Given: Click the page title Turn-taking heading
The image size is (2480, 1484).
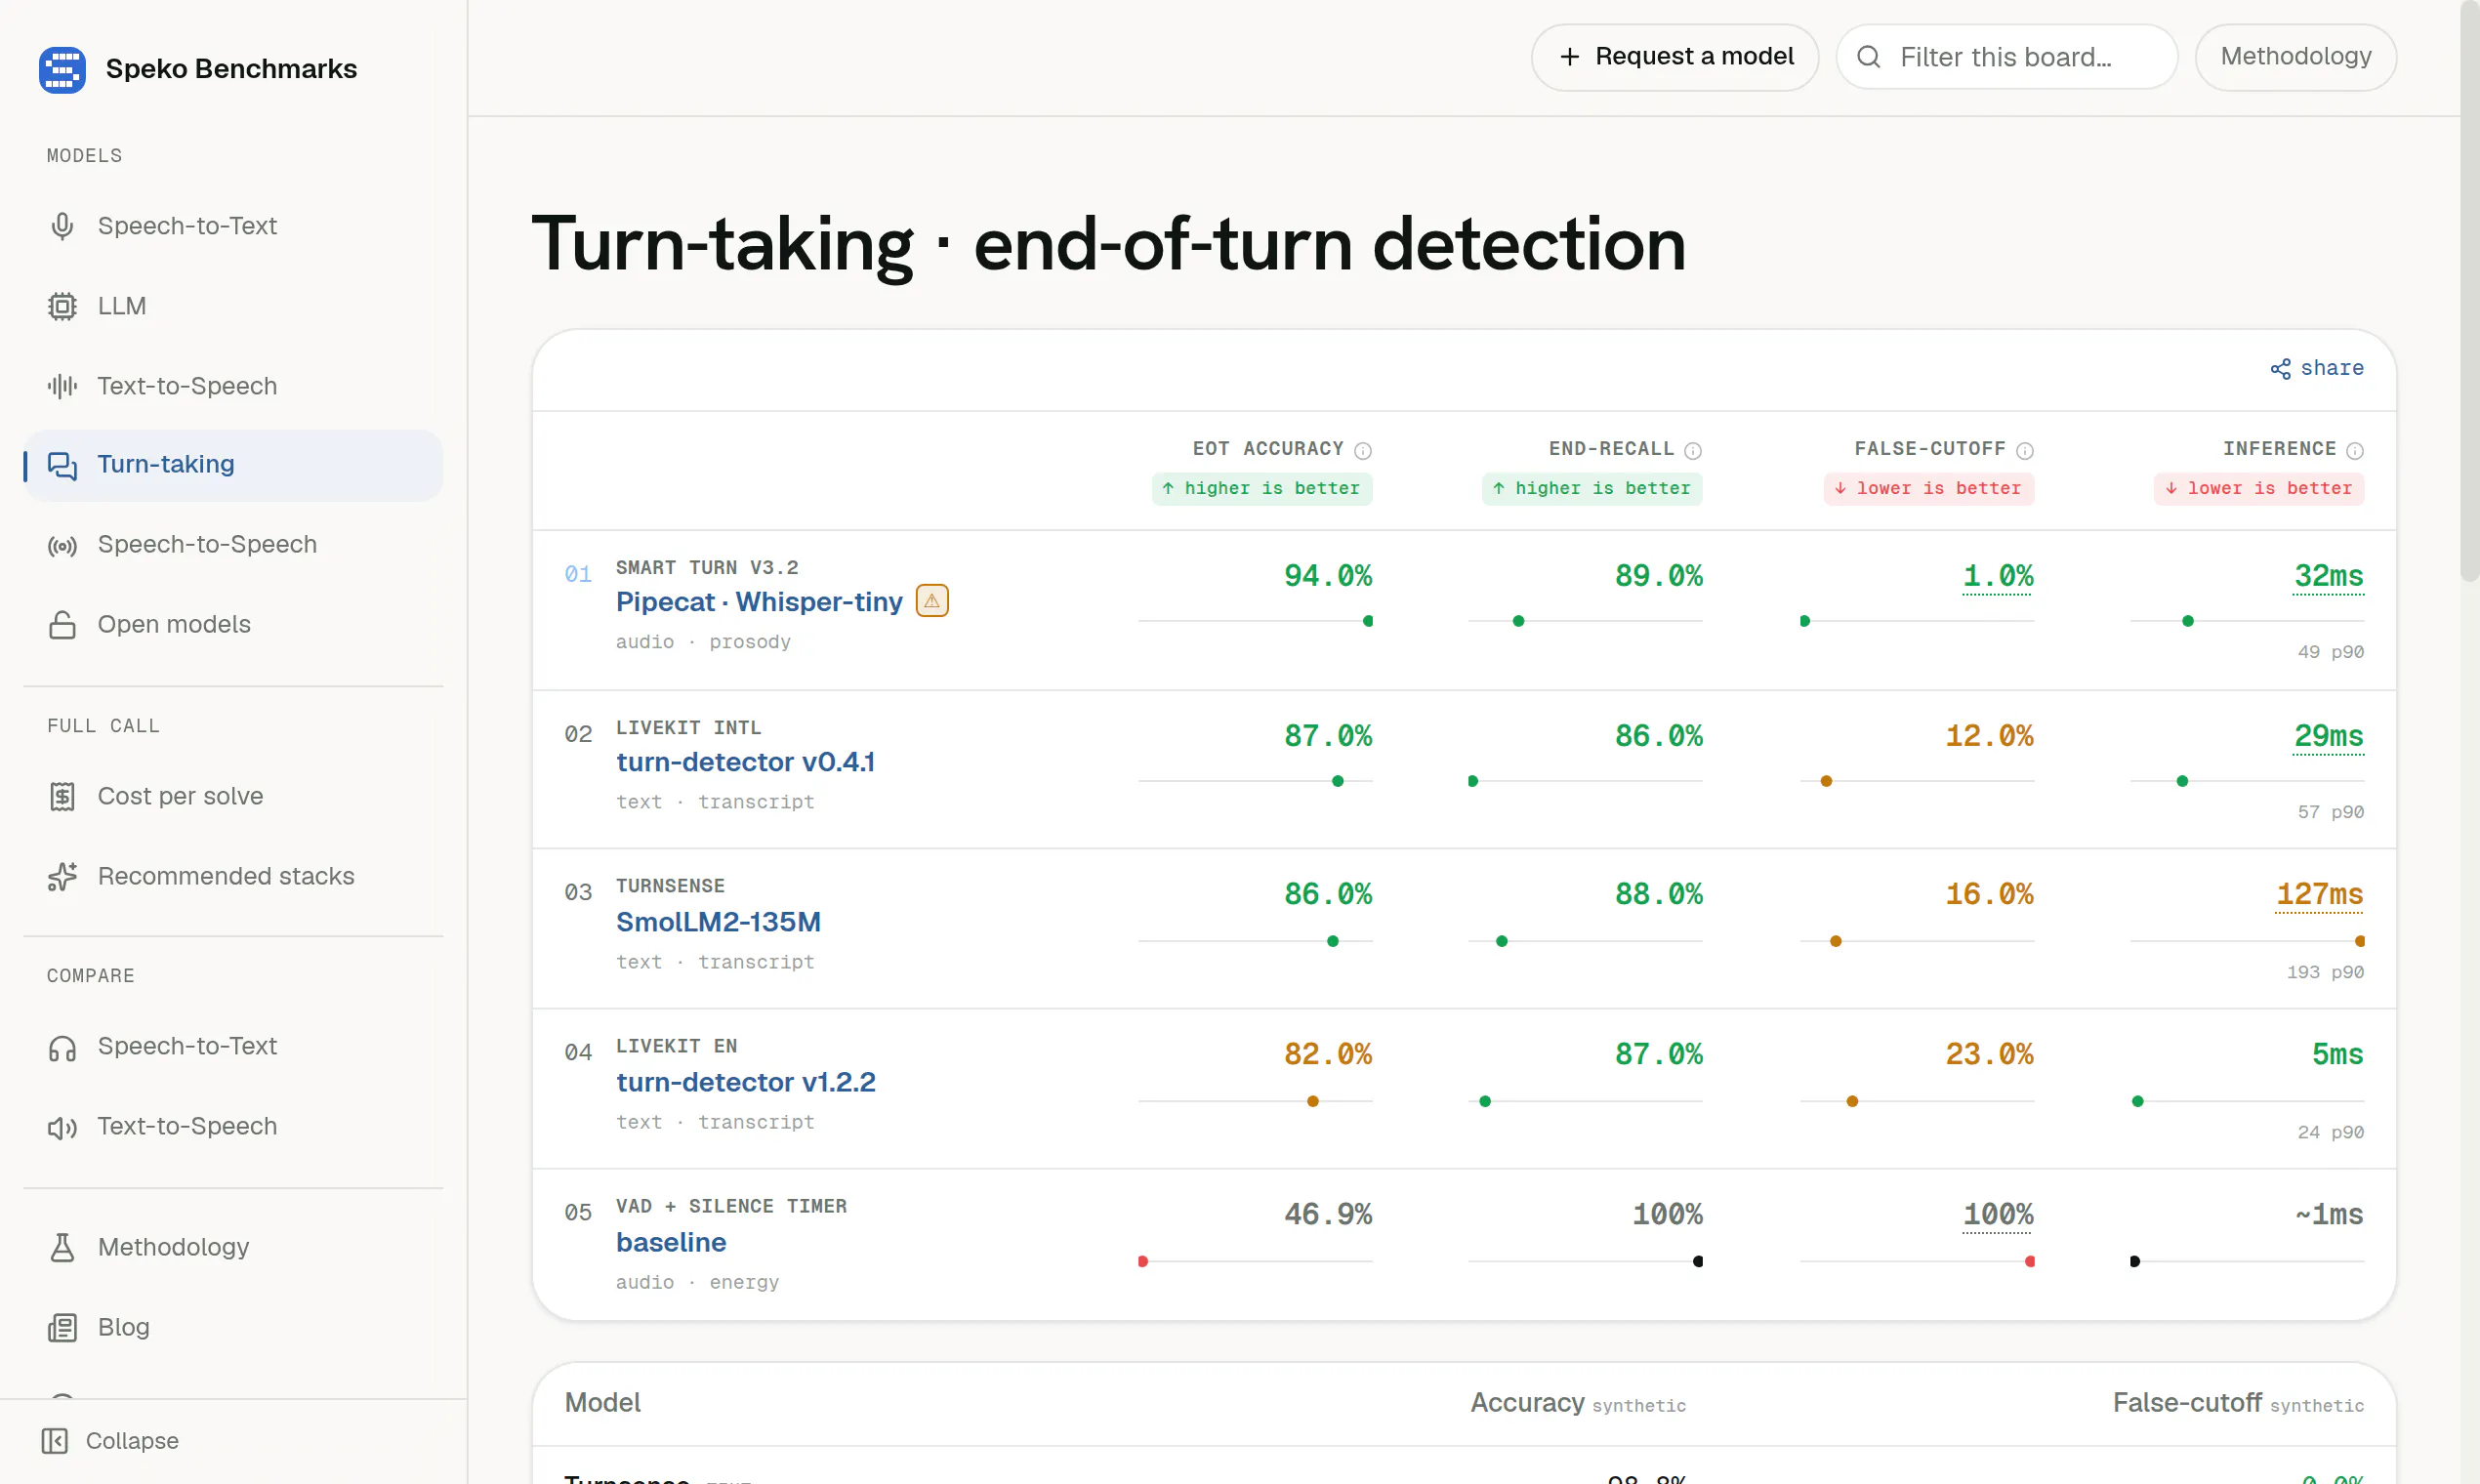Looking at the screenshot, I should click(1109, 244).
